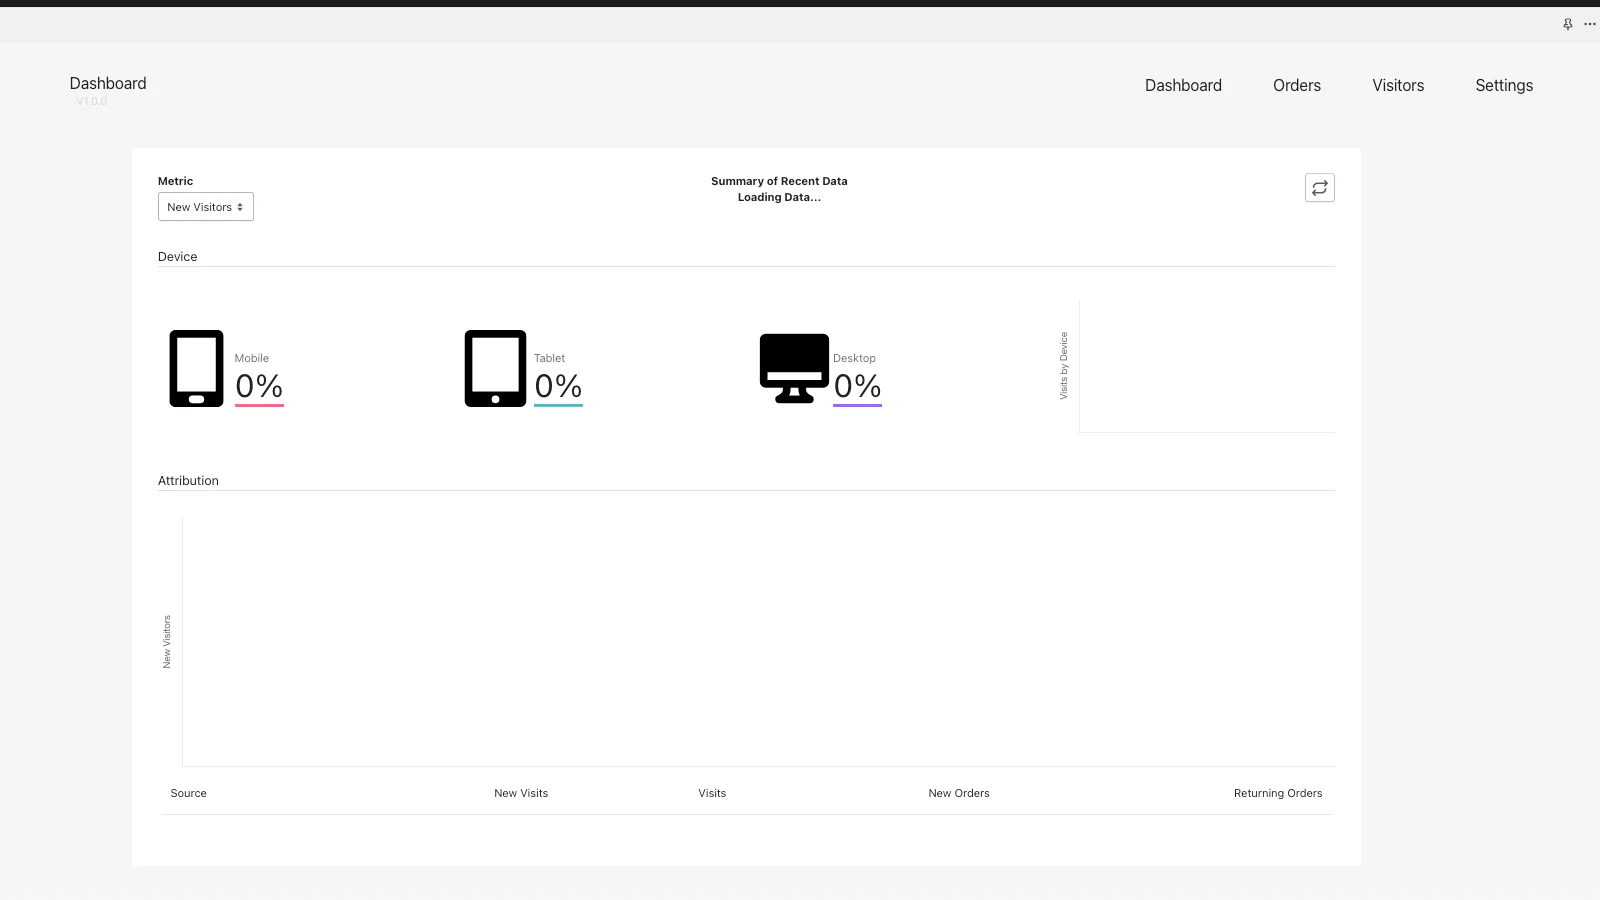The width and height of the screenshot is (1600, 900).
Task: Click the Dashboard logo title at left
Action: (108, 84)
